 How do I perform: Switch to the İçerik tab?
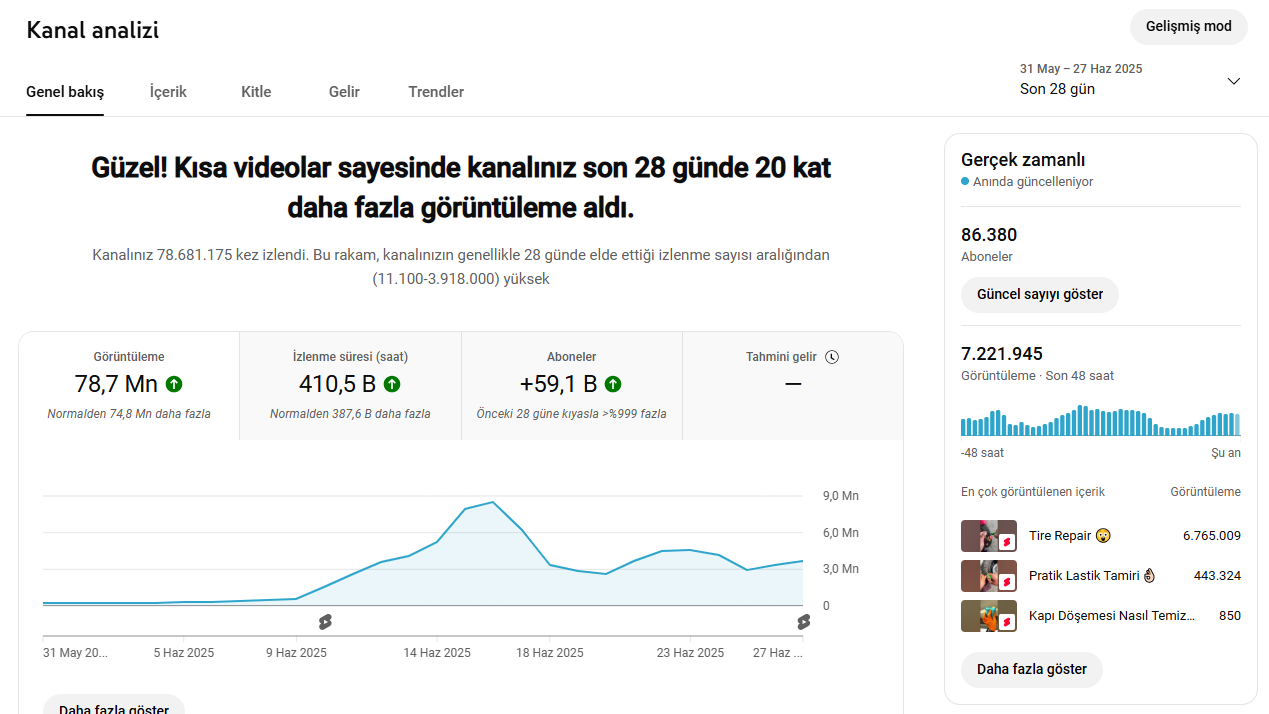(x=168, y=92)
